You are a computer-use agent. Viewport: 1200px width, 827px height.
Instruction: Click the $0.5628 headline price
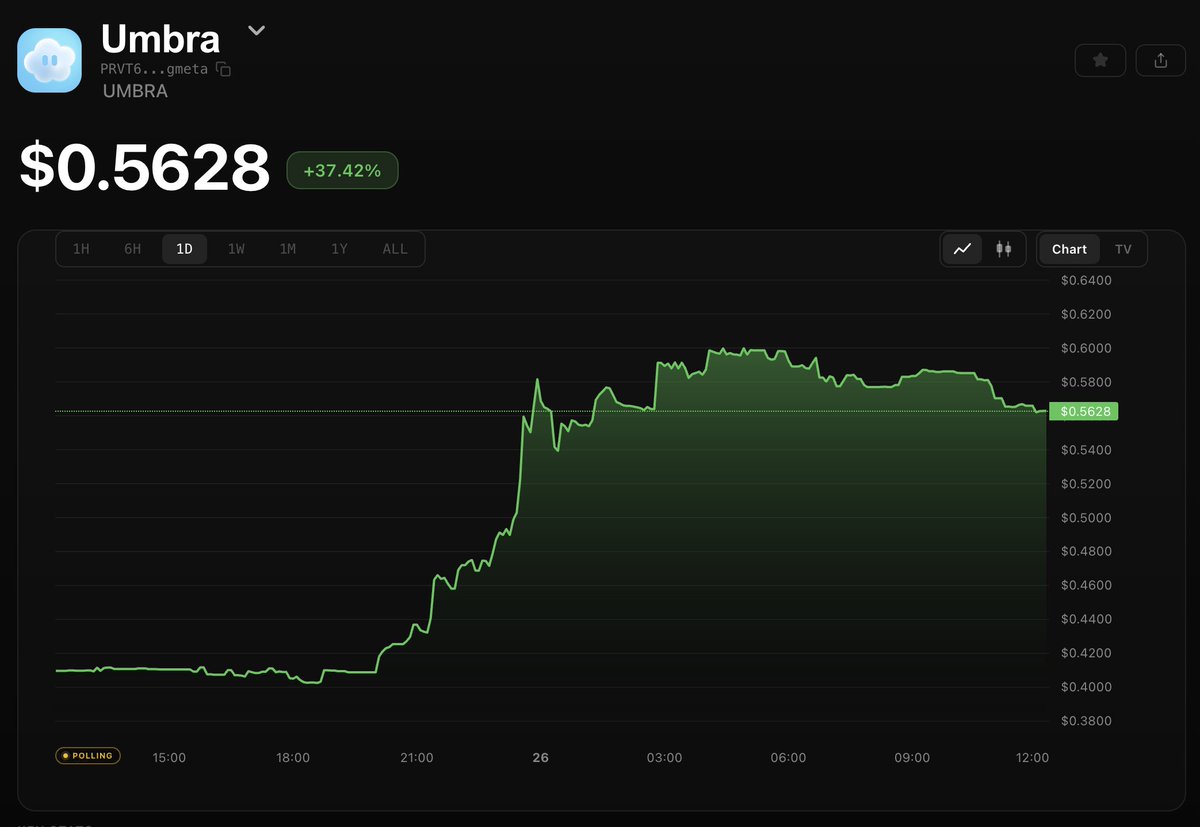[x=145, y=168]
